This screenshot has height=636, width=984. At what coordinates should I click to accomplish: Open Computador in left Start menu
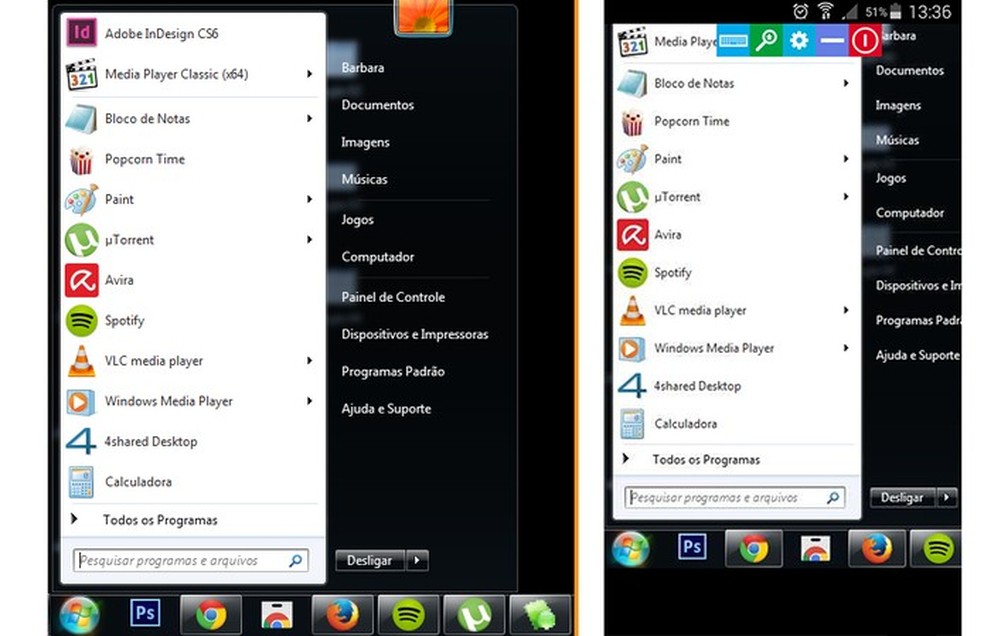[x=378, y=257]
